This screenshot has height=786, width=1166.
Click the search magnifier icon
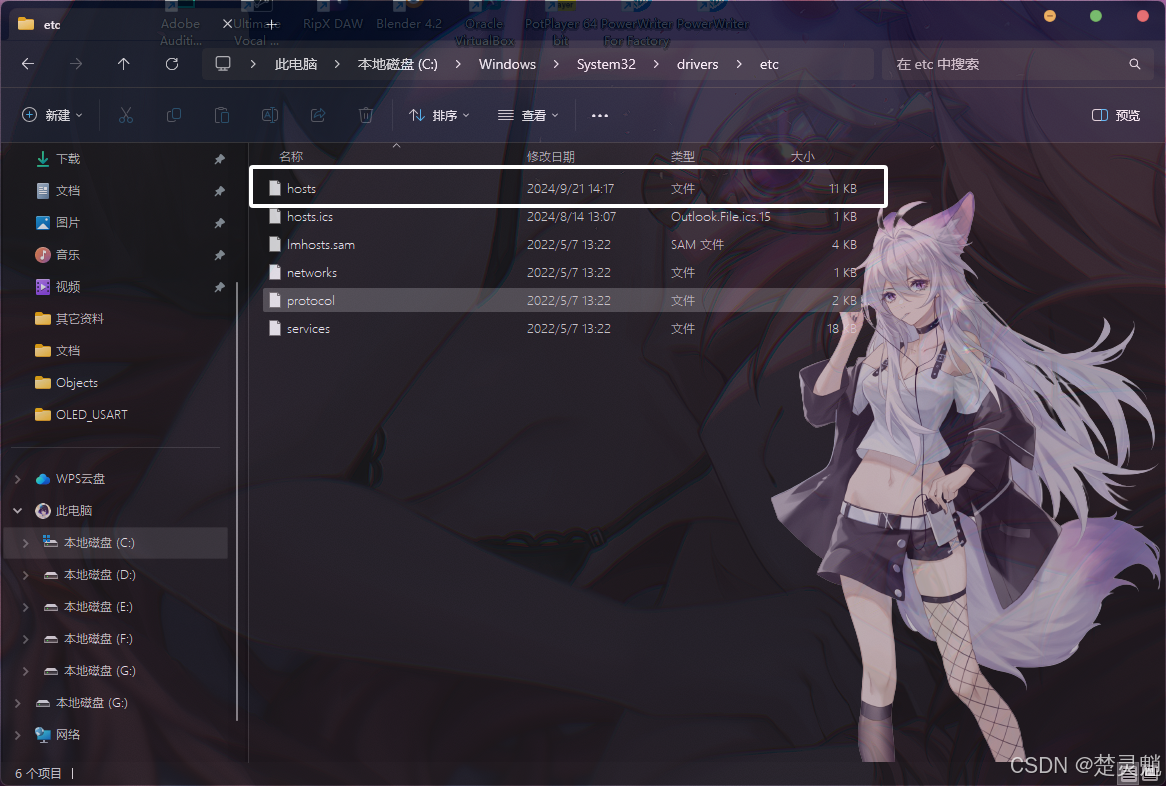1135,64
